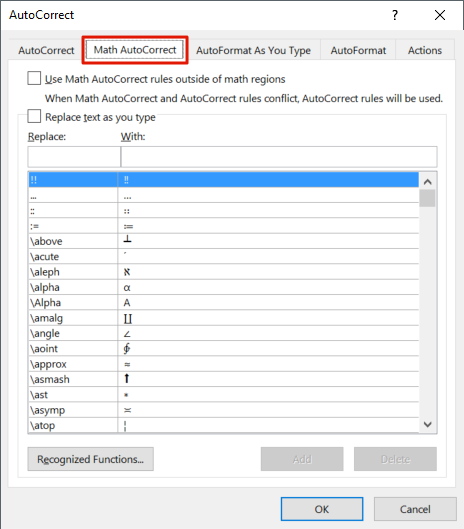The height and width of the screenshot is (529, 464).
Task: Click the contour integral symbol for \aoint
Action: 127,349
